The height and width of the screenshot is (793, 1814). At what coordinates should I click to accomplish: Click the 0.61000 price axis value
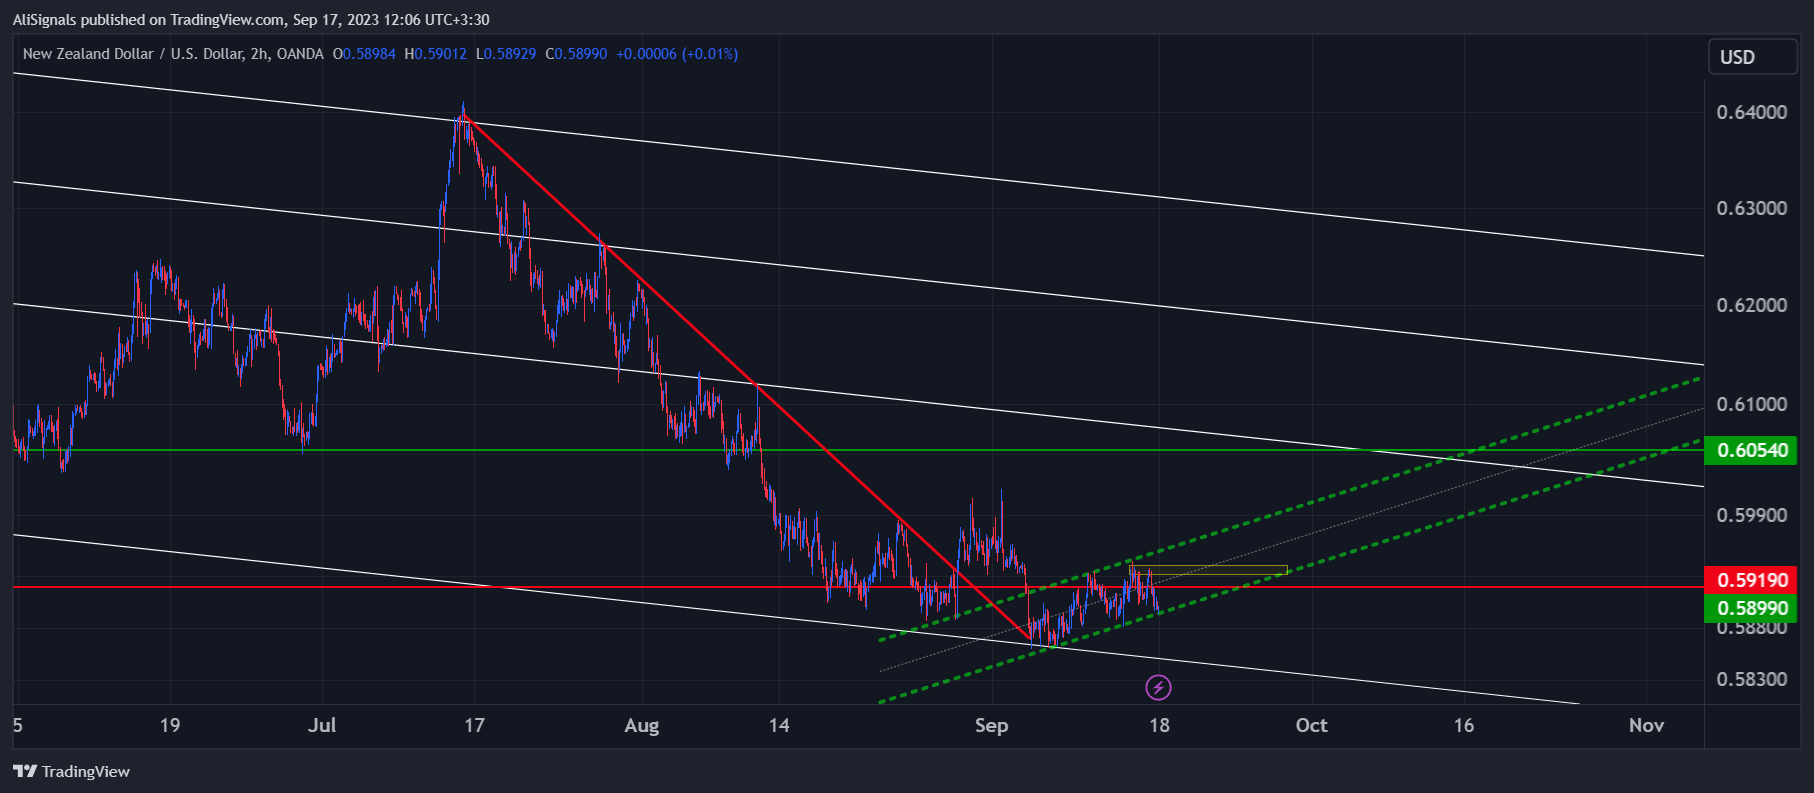[1751, 404]
